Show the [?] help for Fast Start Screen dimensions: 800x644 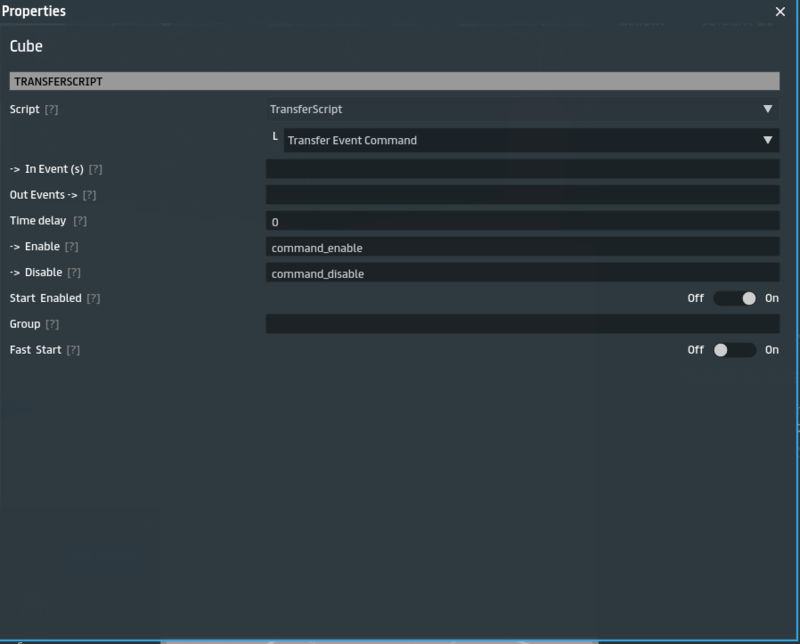click(72, 351)
